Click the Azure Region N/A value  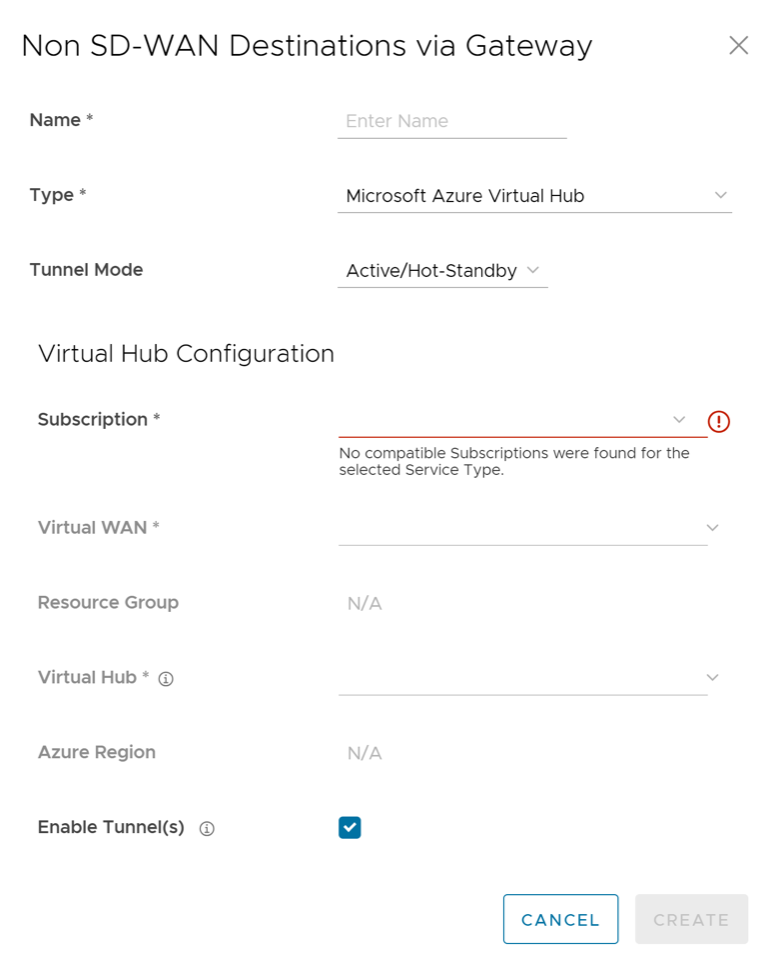tap(365, 754)
